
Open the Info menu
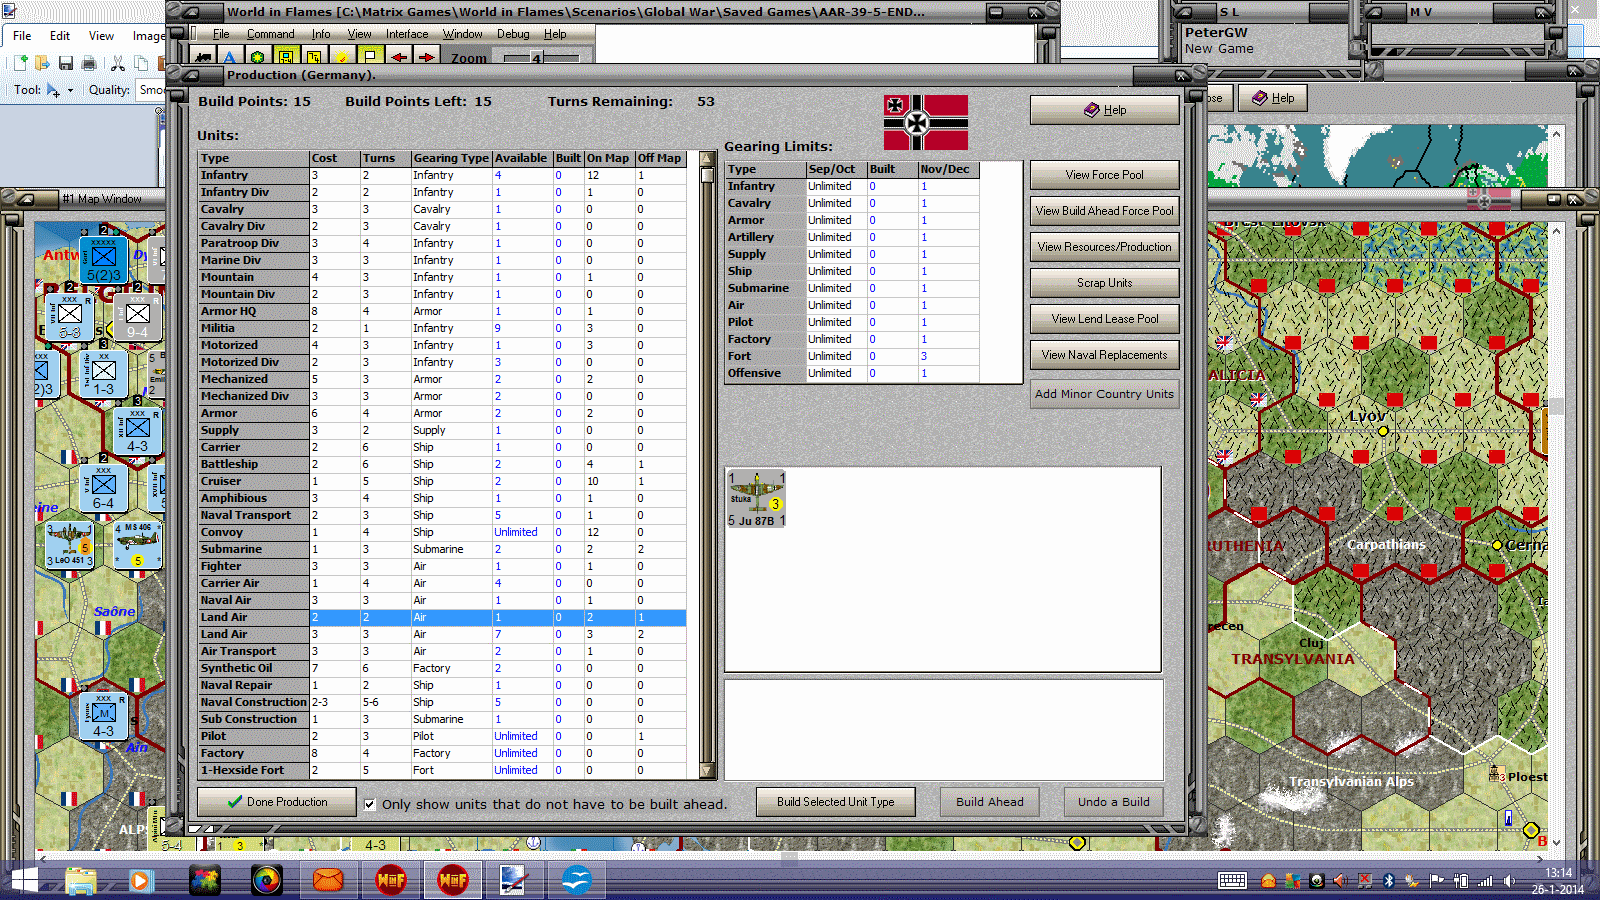(x=321, y=34)
